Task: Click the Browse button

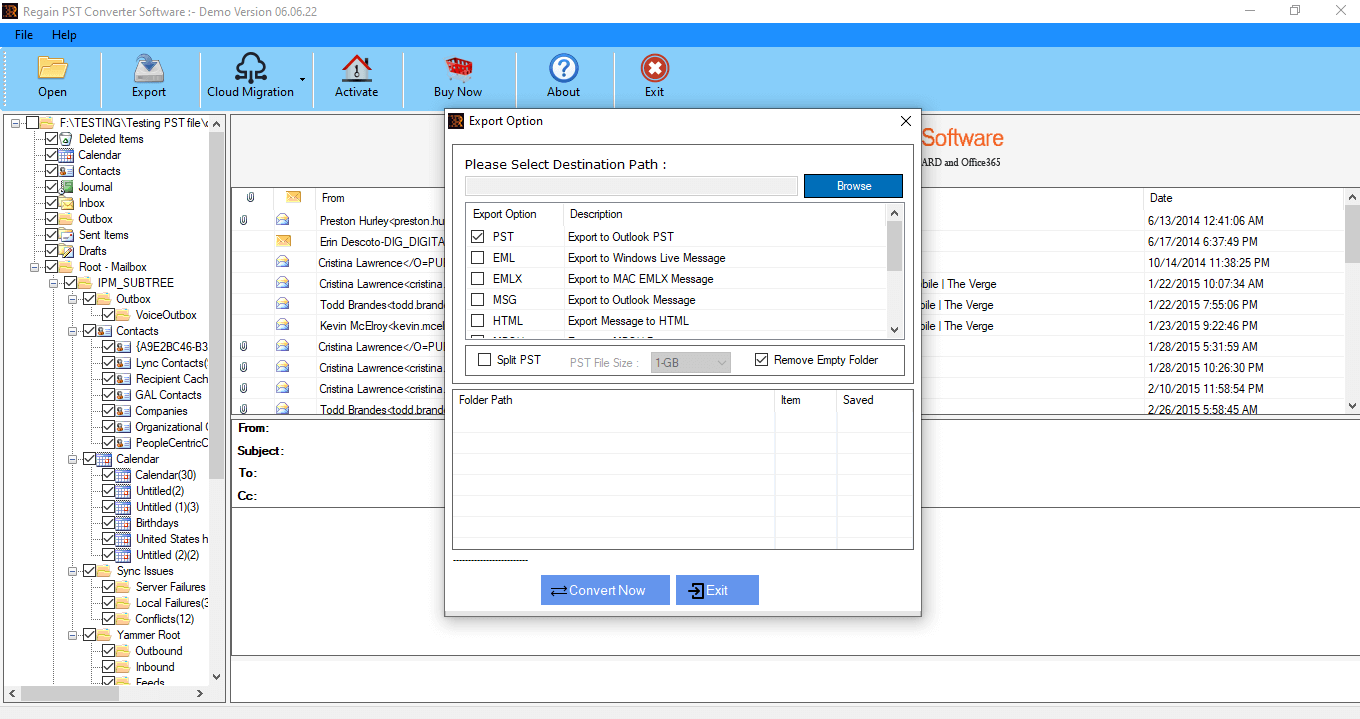Action: coord(853,186)
